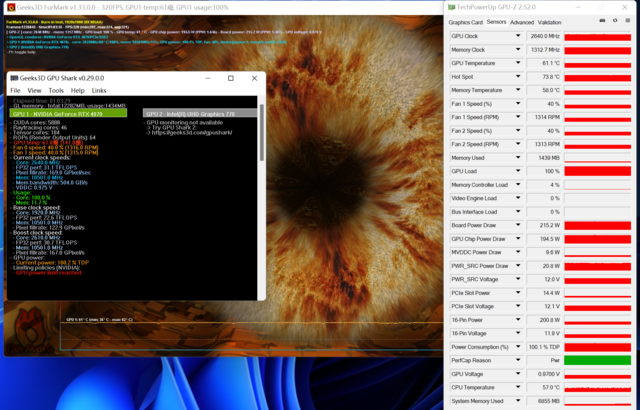This screenshot has width=640, height=410.
Task: Open the Board Power Draw dropdown
Action: (x=518, y=225)
